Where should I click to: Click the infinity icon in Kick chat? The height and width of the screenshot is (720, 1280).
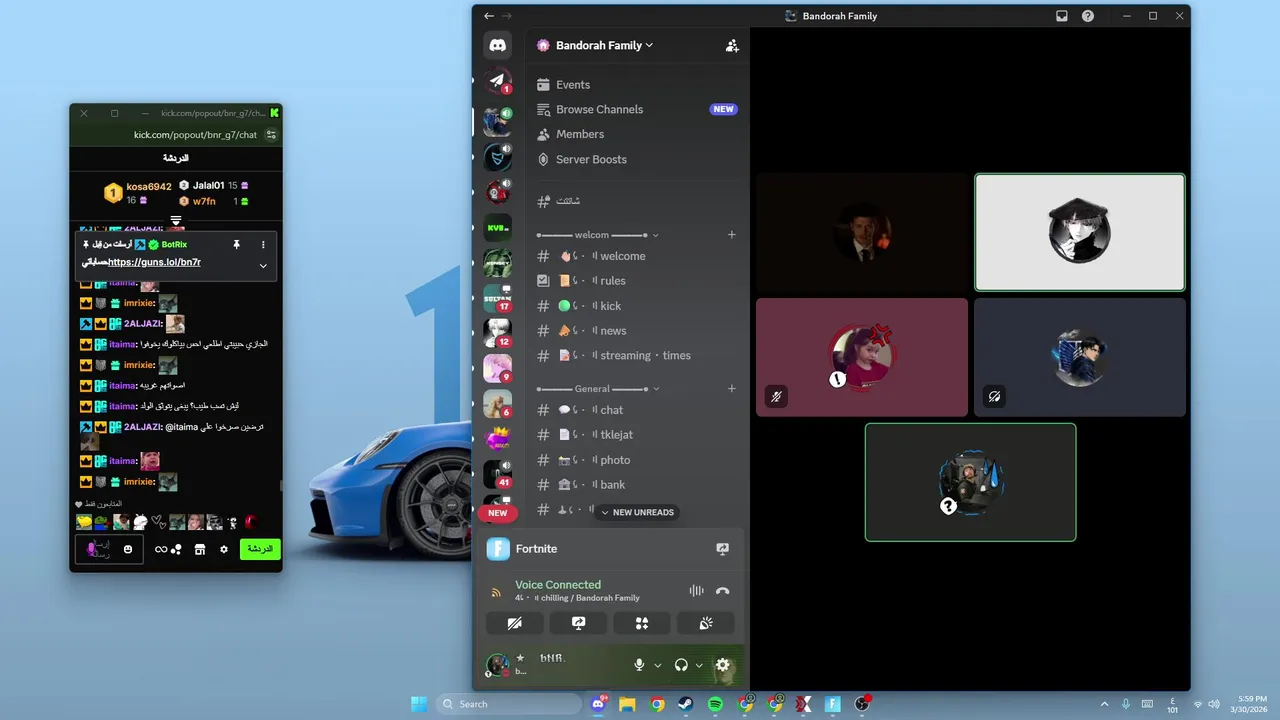(x=161, y=550)
